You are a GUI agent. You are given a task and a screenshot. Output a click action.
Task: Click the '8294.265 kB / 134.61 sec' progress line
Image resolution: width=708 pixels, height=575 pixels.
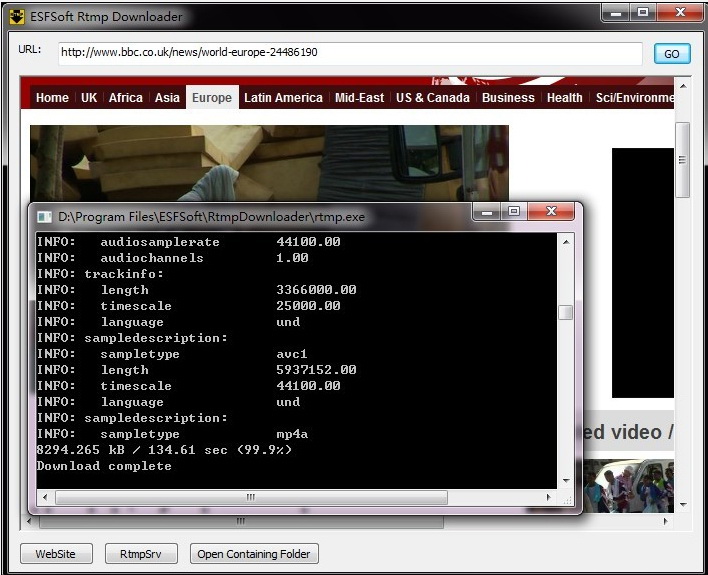pos(165,450)
